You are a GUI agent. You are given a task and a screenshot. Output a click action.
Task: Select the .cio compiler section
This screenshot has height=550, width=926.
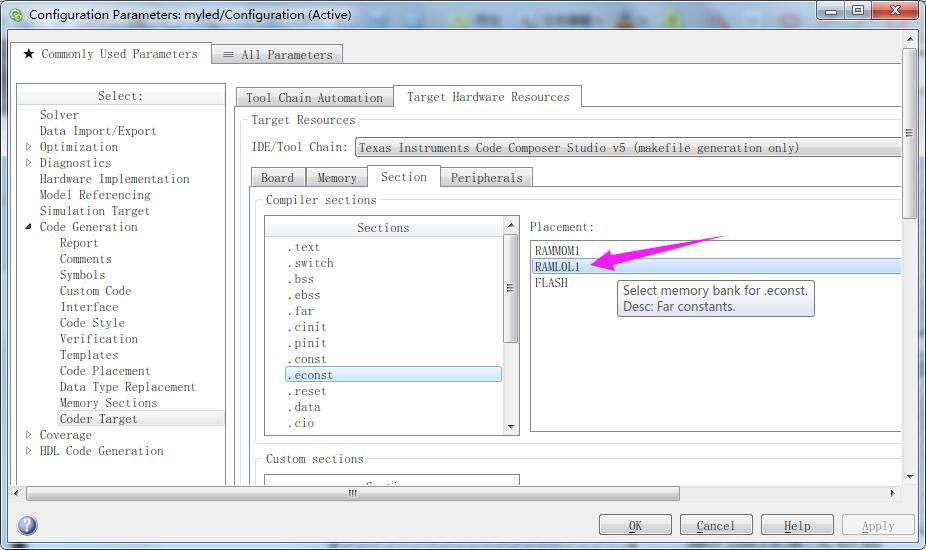point(301,423)
